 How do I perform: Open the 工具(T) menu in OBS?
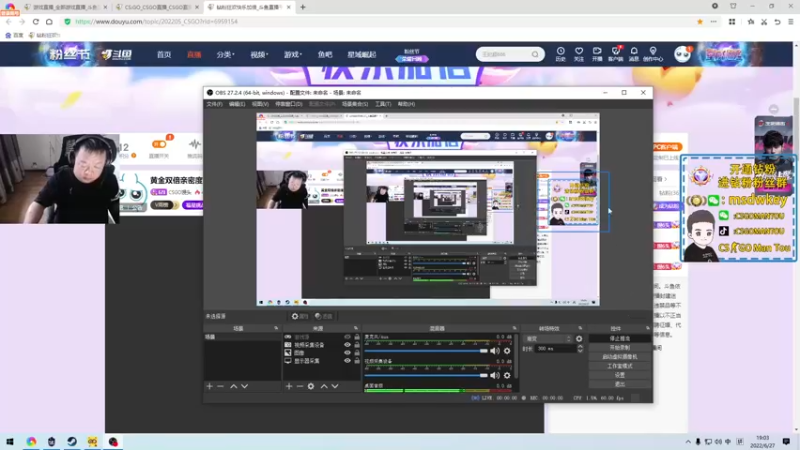(383, 104)
